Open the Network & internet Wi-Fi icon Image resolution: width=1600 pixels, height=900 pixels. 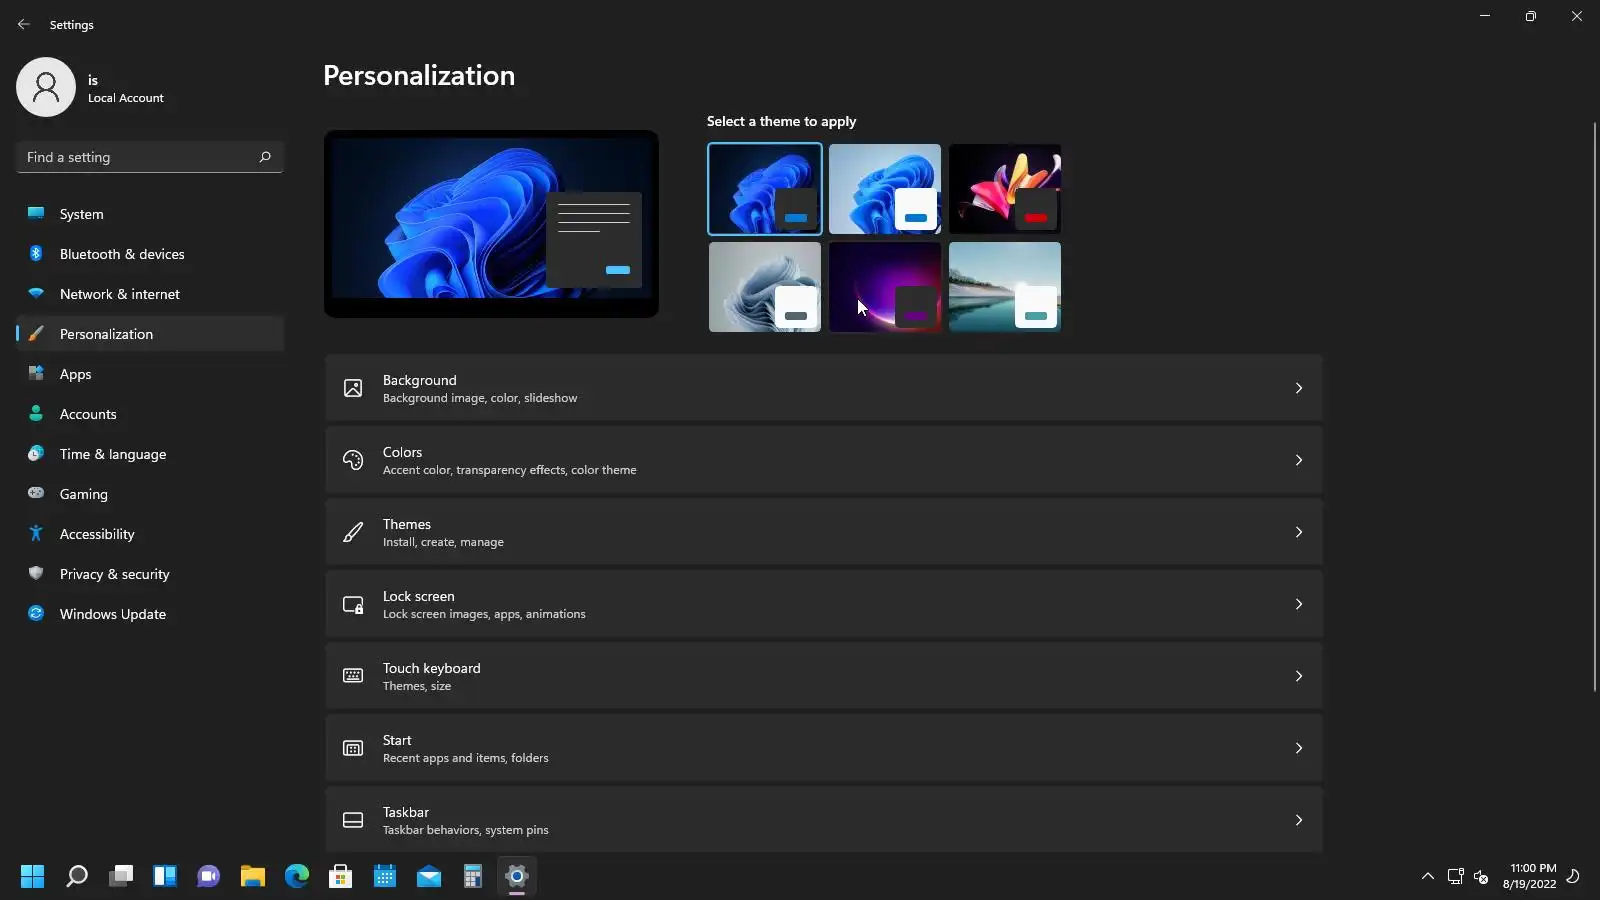coord(36,293)
